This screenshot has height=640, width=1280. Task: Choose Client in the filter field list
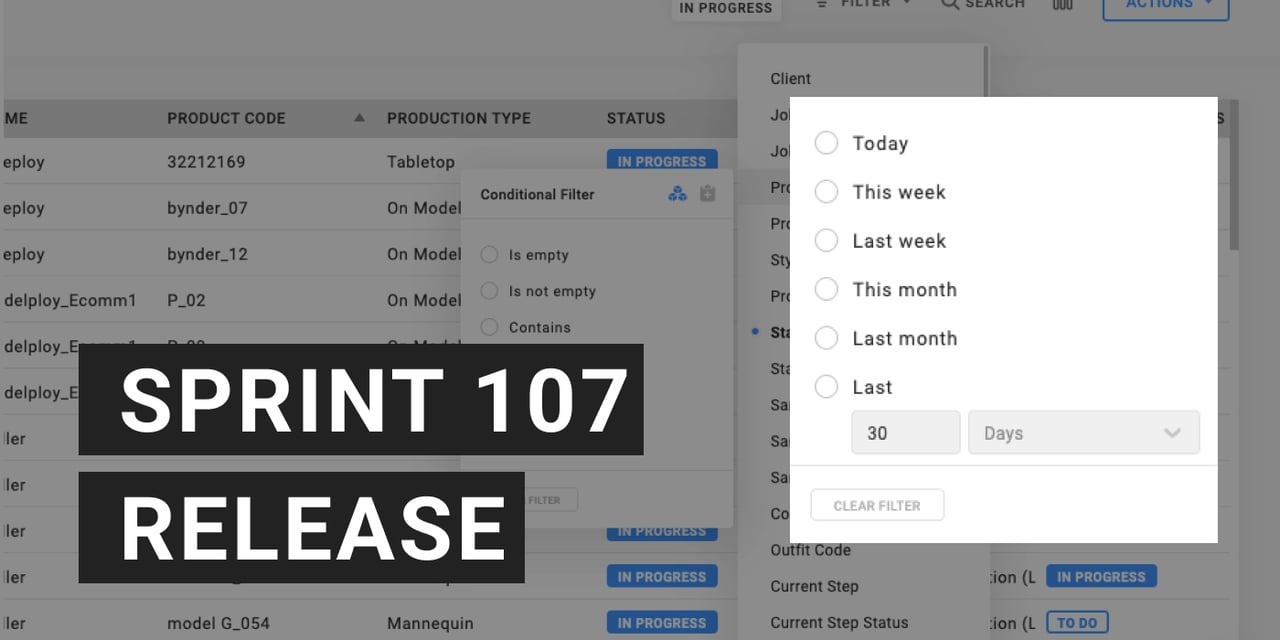[x=790, y=79]
